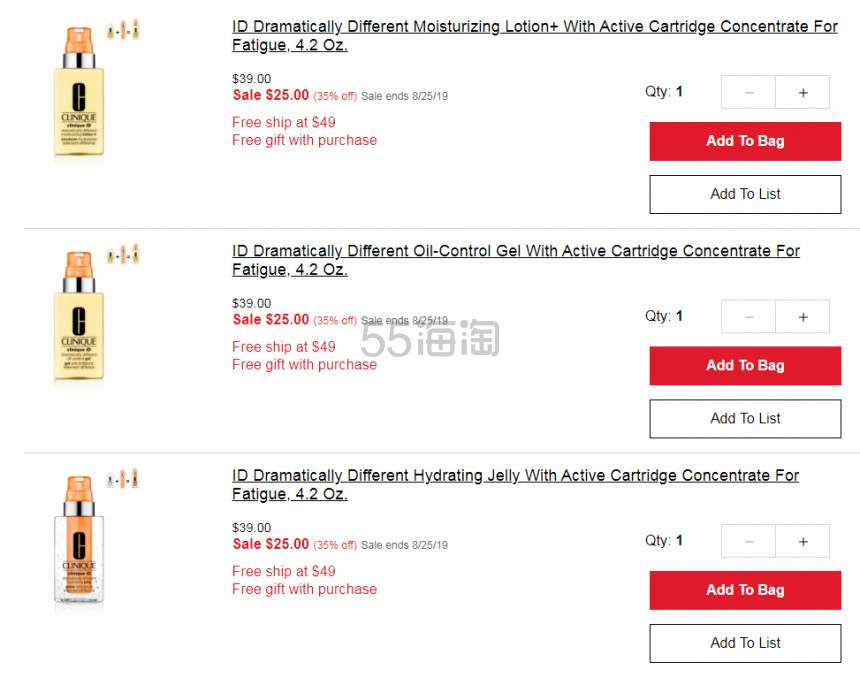The width and height of the screenshot is (860, 677).
Task: Add Oil-Control Gel to bag
Action: point(745,365)
